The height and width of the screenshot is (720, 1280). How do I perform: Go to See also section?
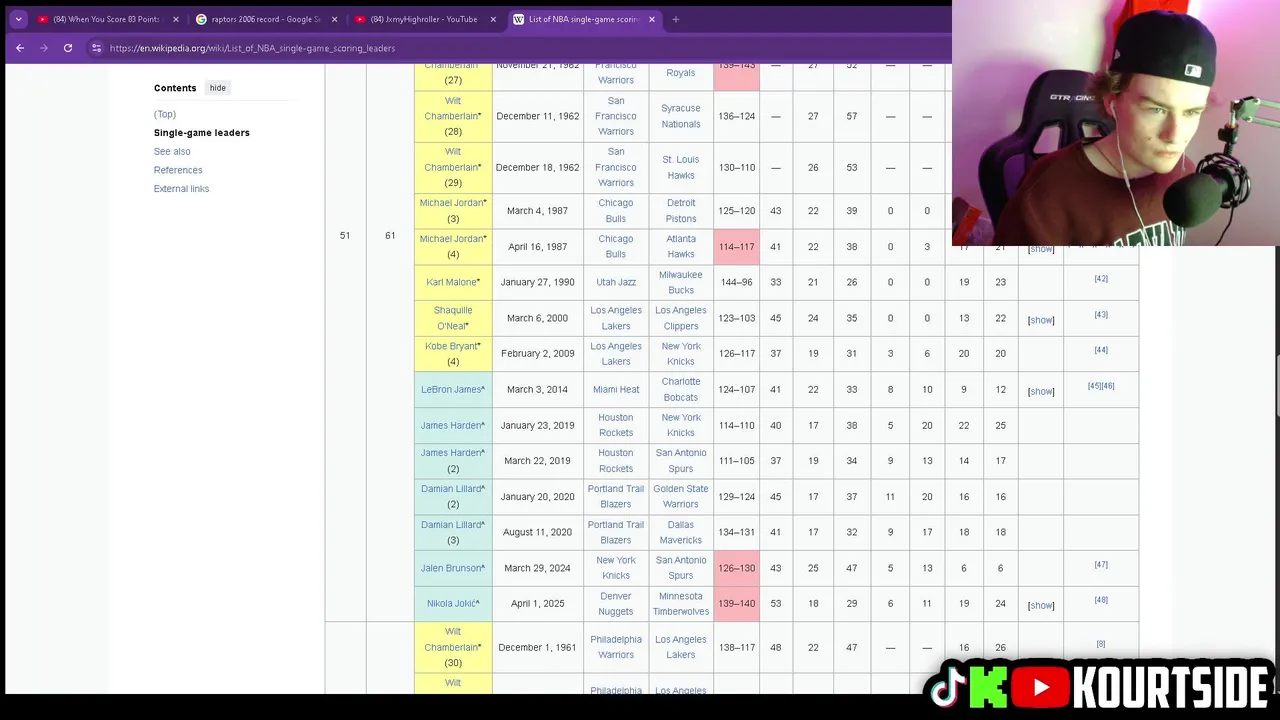pyautogui.click(x=172, y=151)
